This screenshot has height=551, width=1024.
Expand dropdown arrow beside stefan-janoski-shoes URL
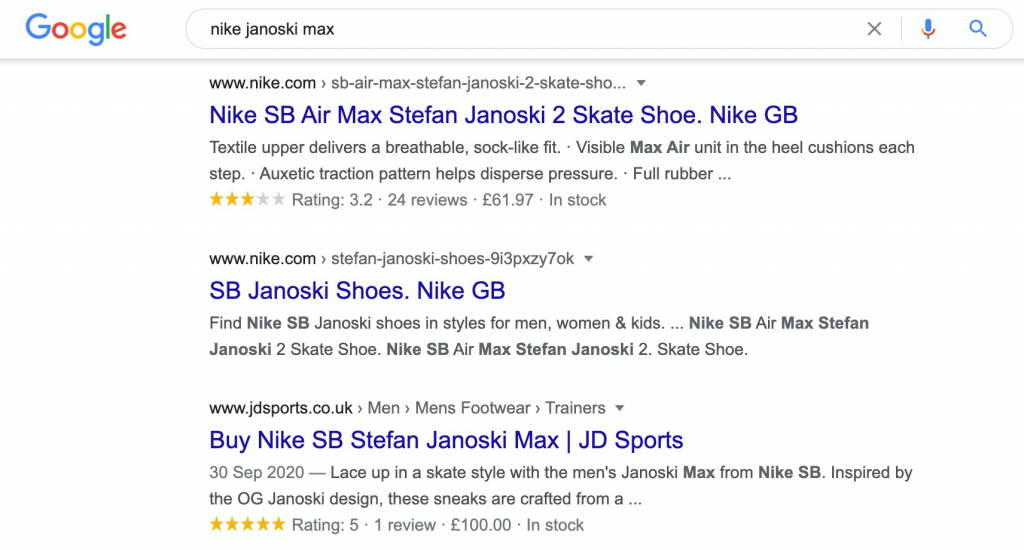(588, 259)
